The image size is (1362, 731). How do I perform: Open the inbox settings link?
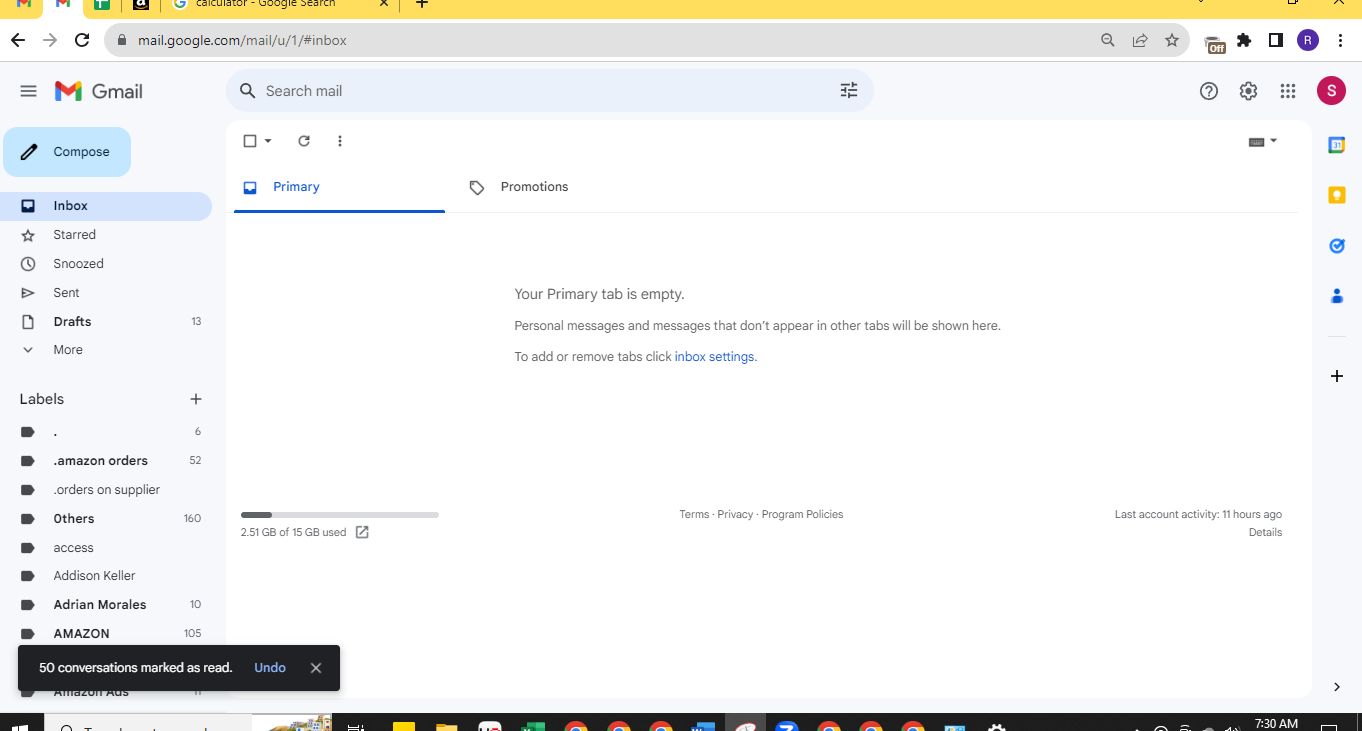coord(714,357)
